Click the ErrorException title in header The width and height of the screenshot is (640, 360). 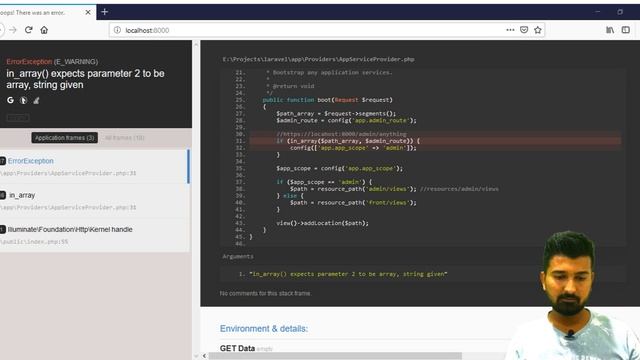(29, 62)
